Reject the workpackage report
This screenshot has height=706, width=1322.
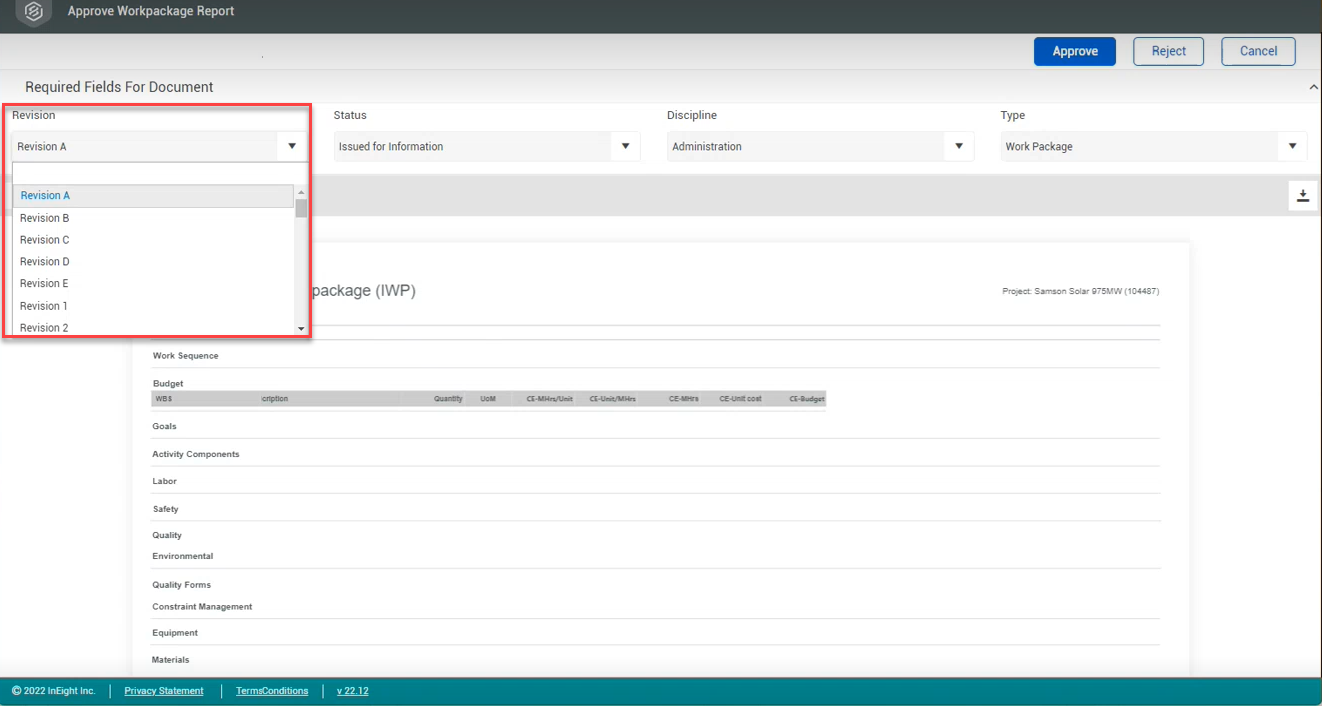[x=1168, y=51]
